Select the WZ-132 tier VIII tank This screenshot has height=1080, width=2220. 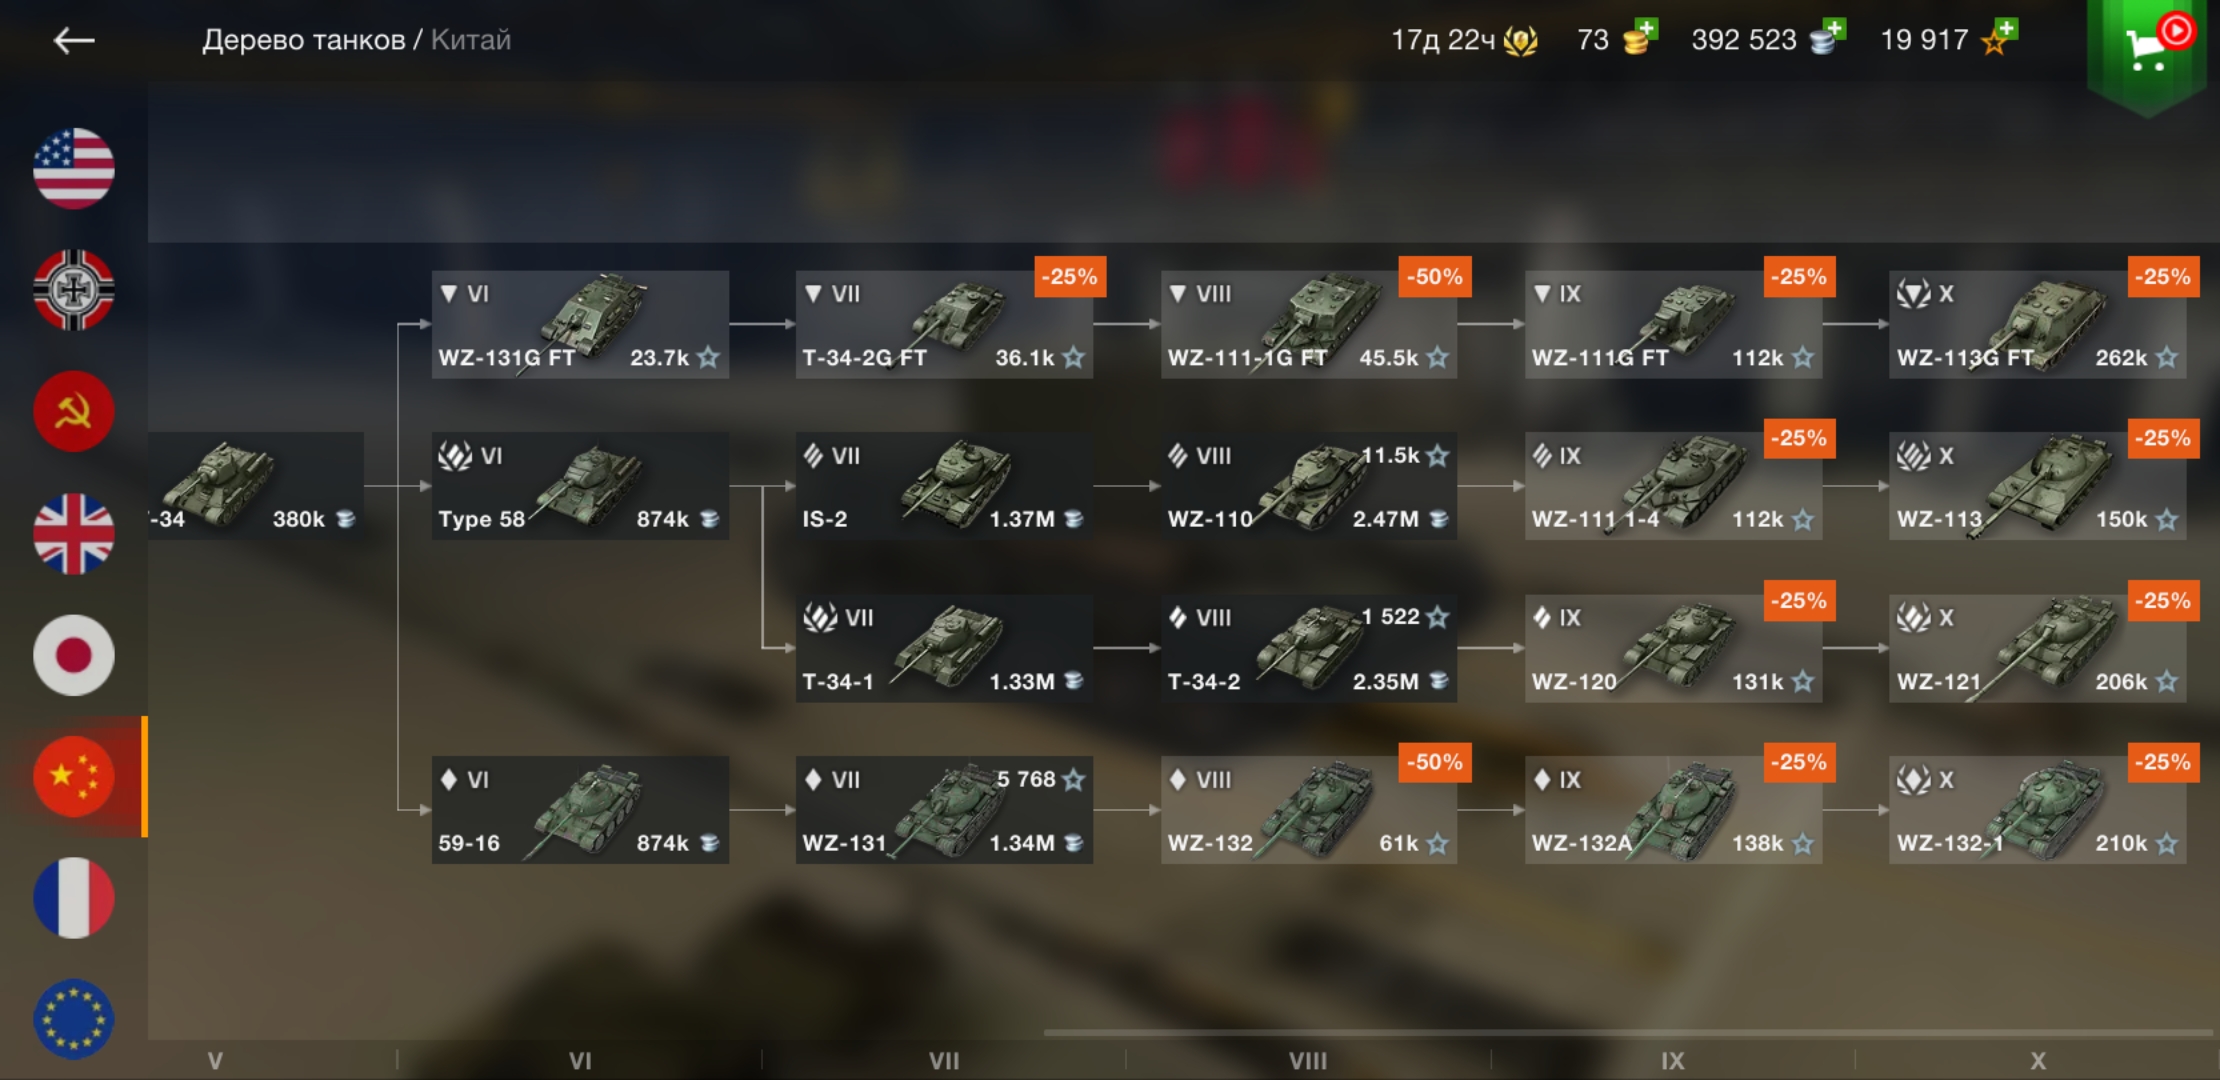1308,810
